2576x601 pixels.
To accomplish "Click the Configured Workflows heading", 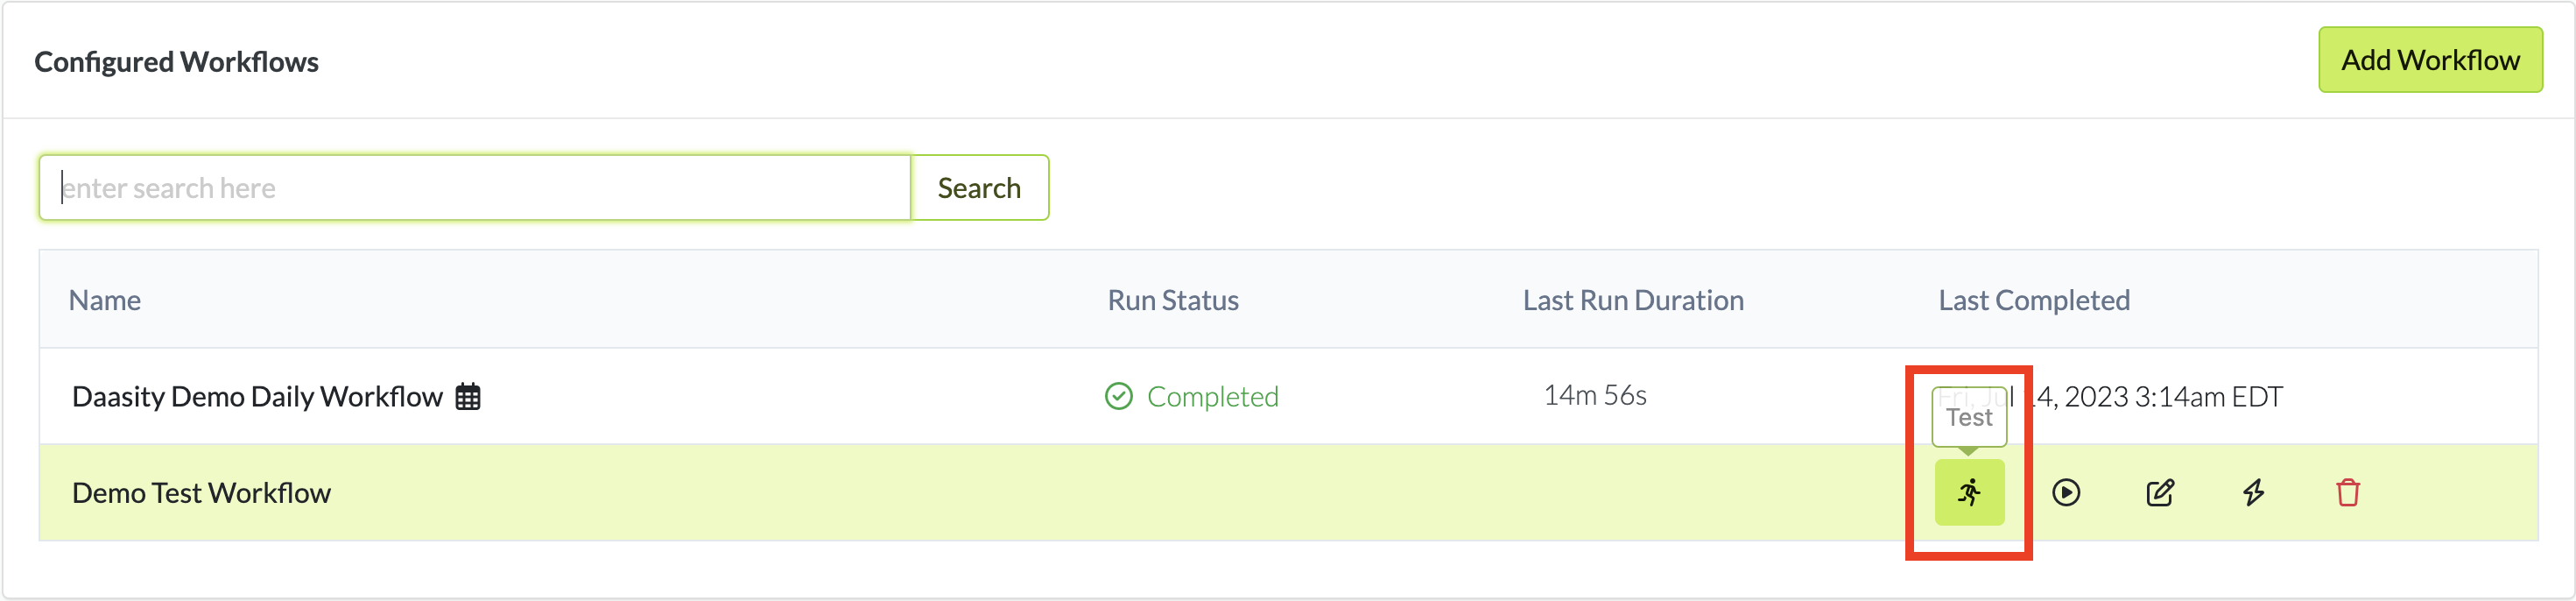I will tap(176, 62).
